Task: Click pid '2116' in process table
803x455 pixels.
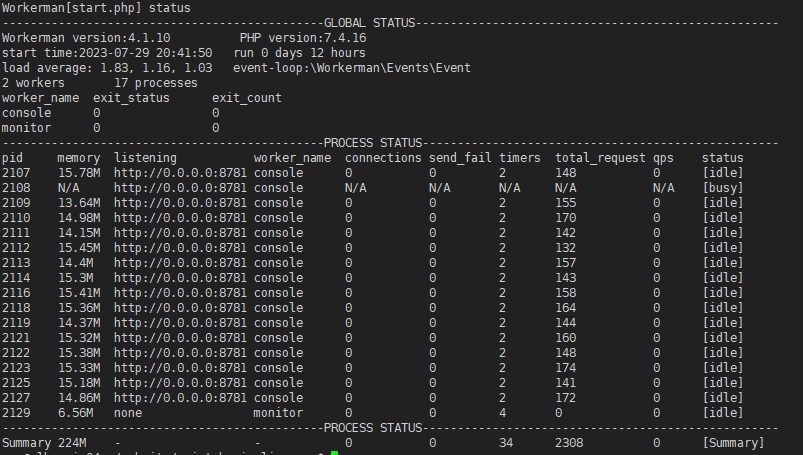Action: (x=16, y=293)
